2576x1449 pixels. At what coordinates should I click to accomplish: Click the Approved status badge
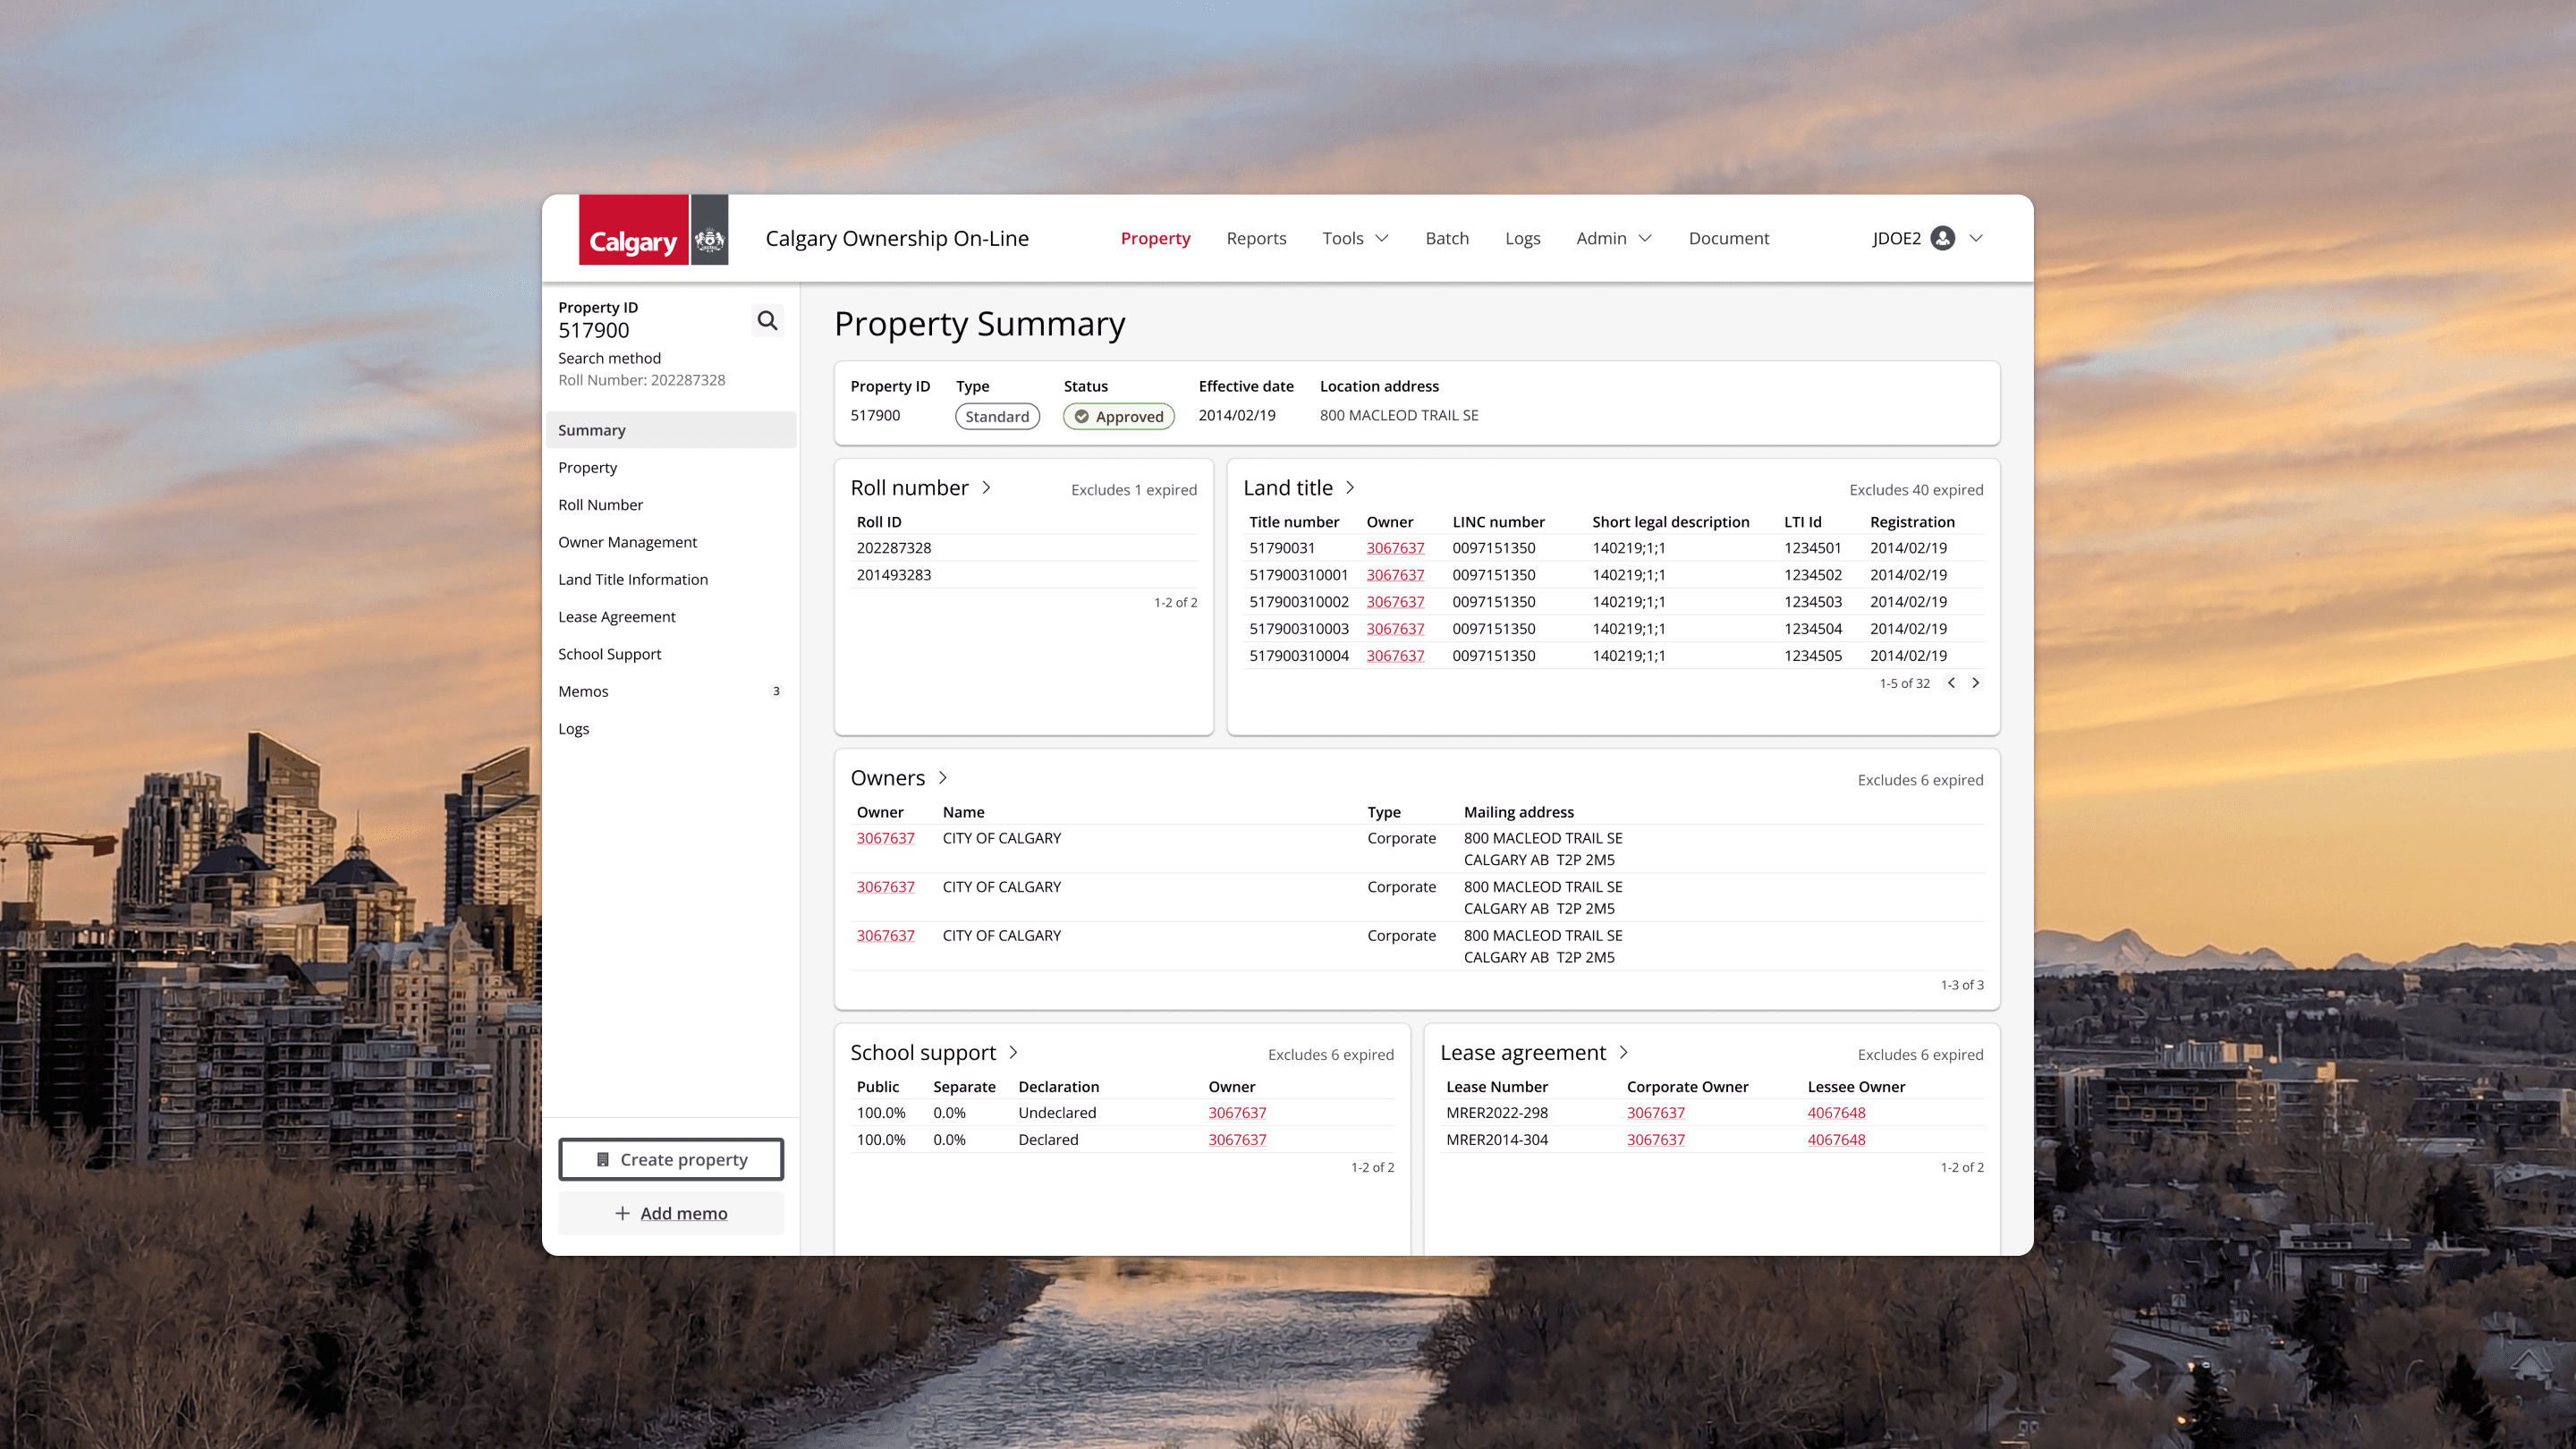click(1118, 416)
